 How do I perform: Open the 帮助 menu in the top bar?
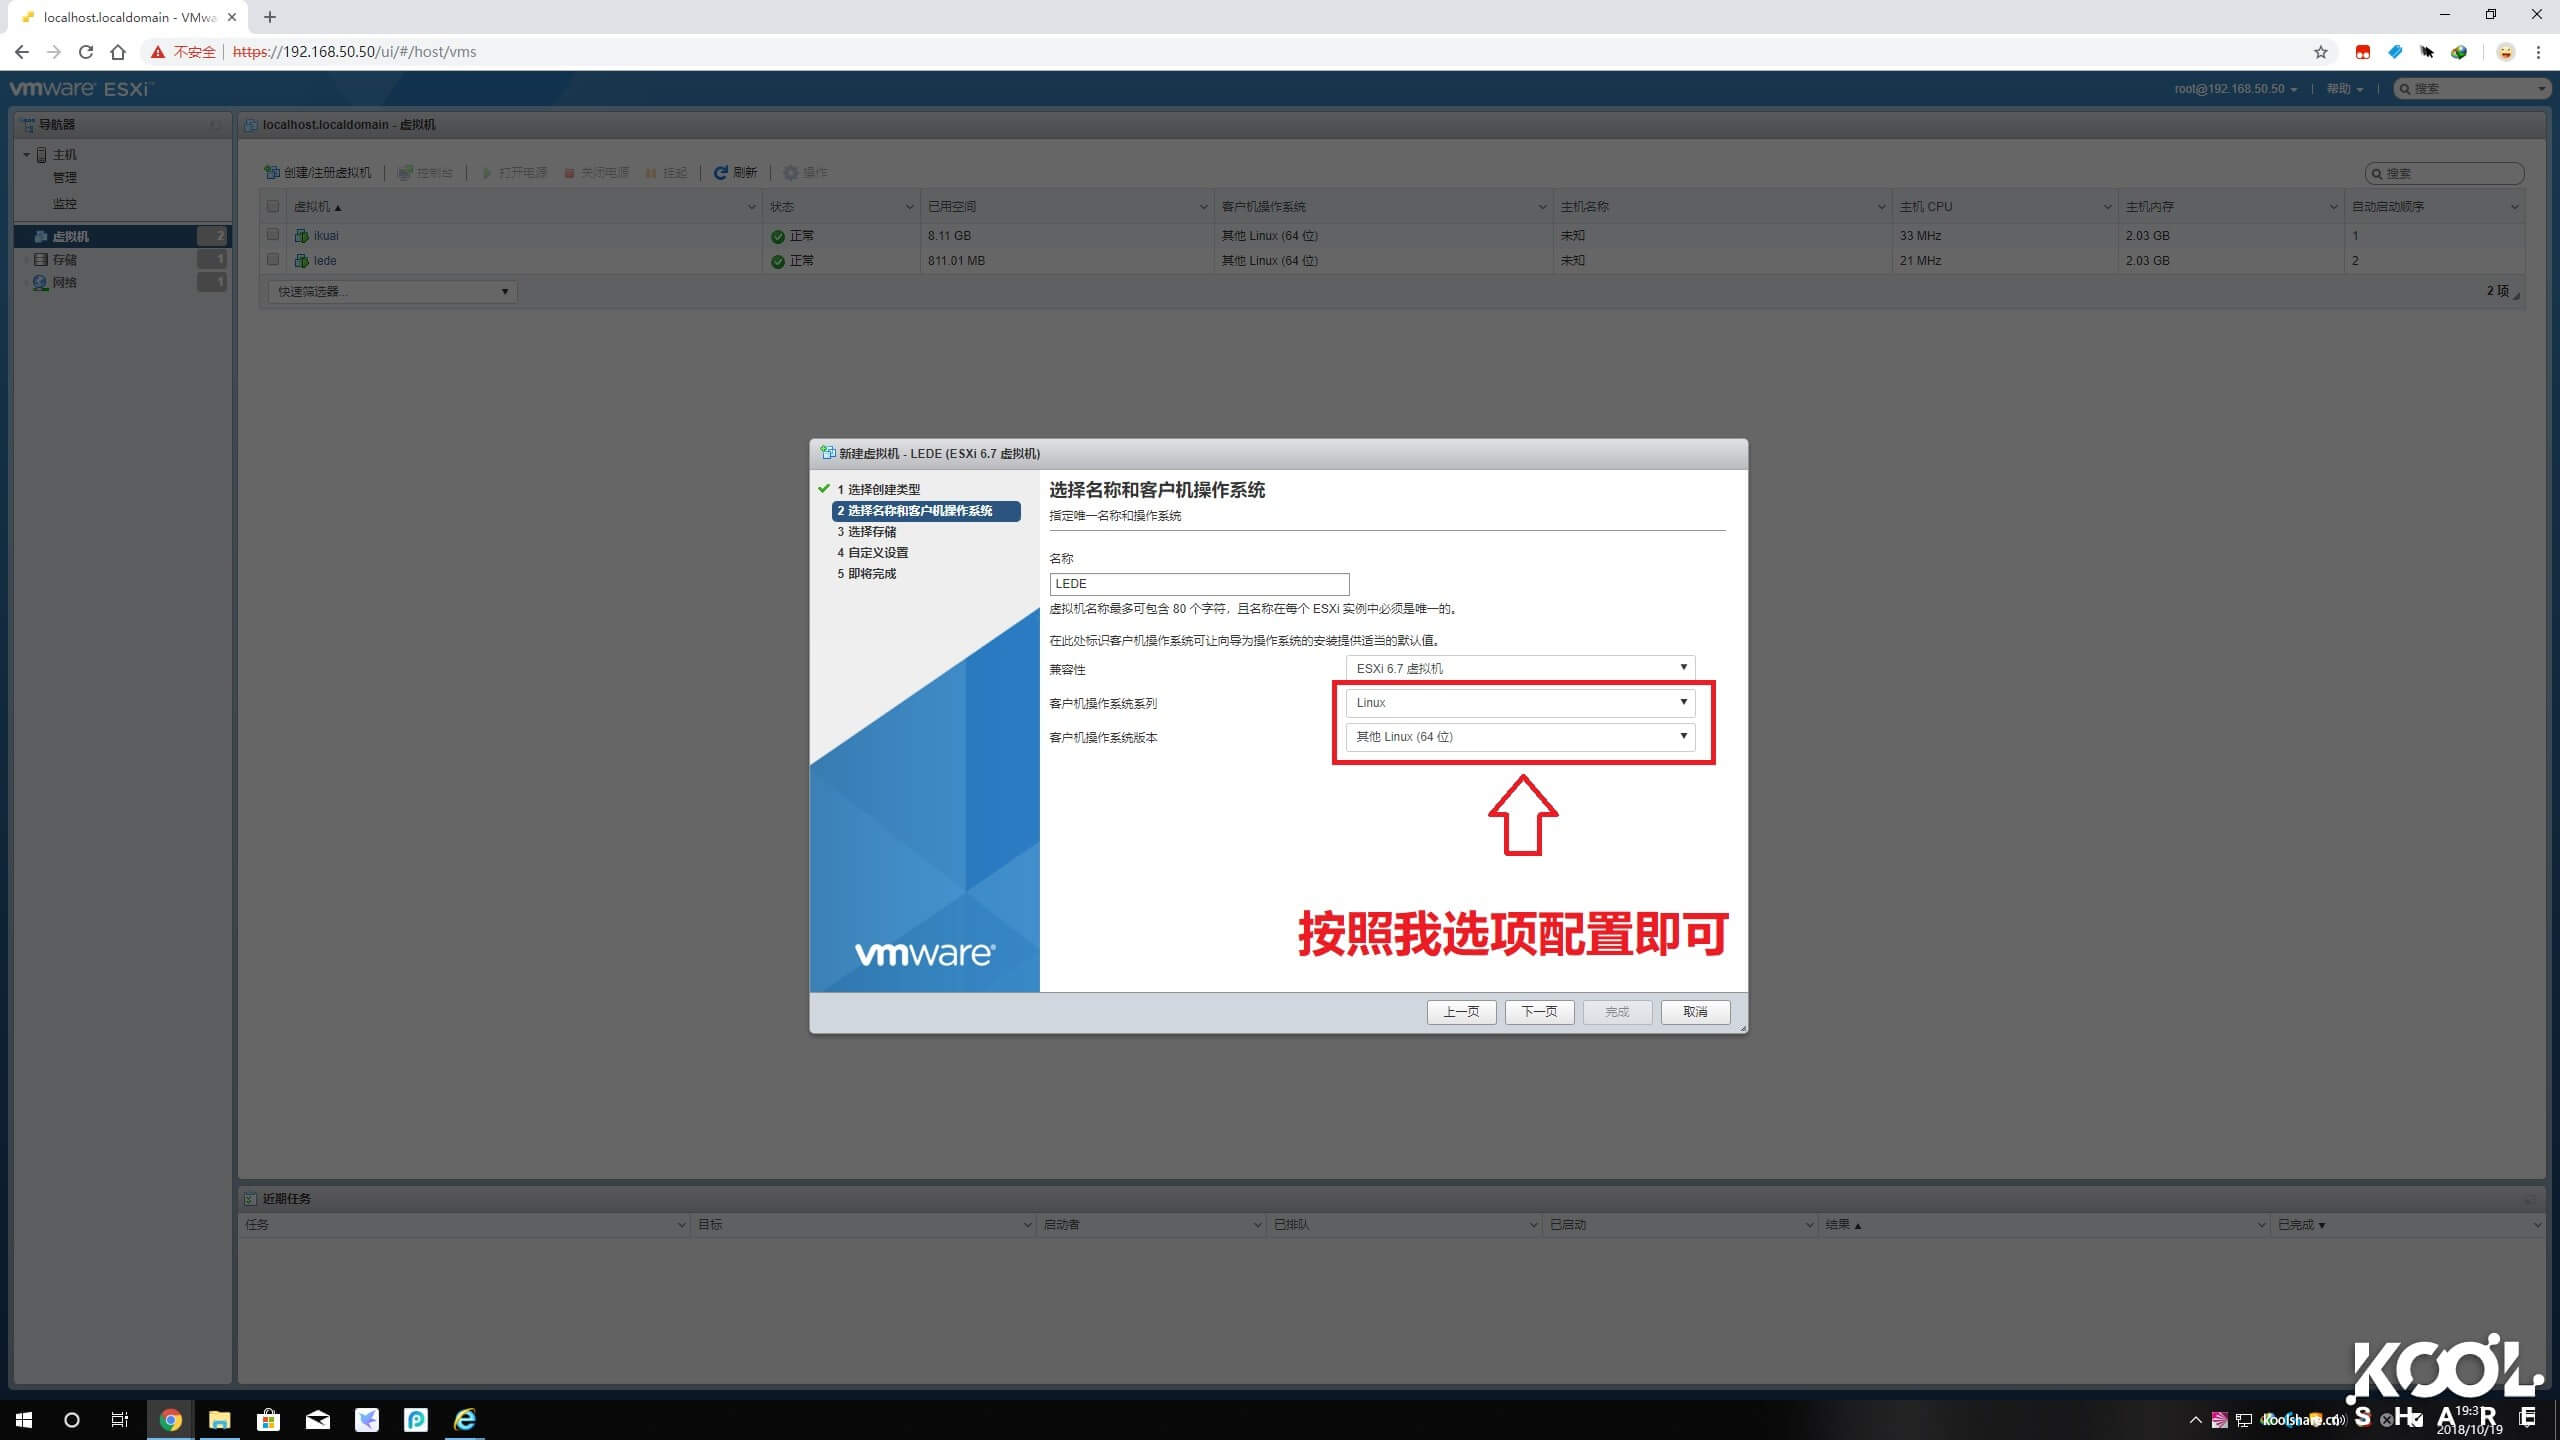[x=2343, y=88]
